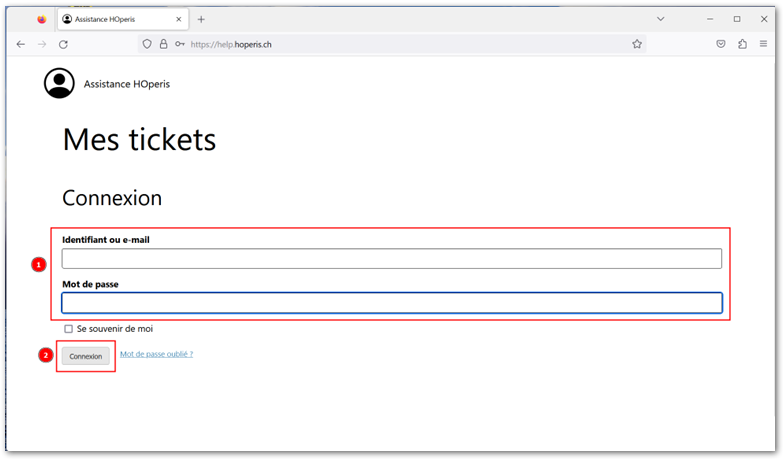Open the Extensions puzzle icon
The image size is (784, 460).
pyautogui.click(x=742, y=44)
